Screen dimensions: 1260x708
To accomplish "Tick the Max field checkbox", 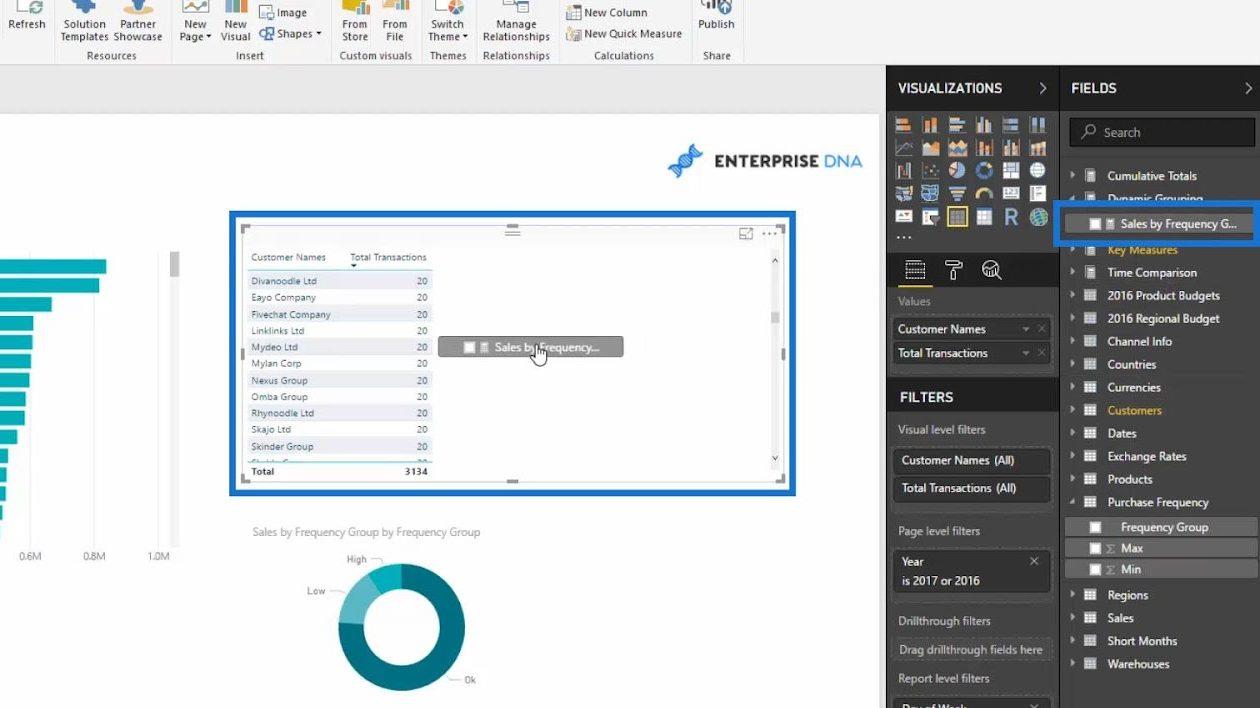I will [1095, 548].
